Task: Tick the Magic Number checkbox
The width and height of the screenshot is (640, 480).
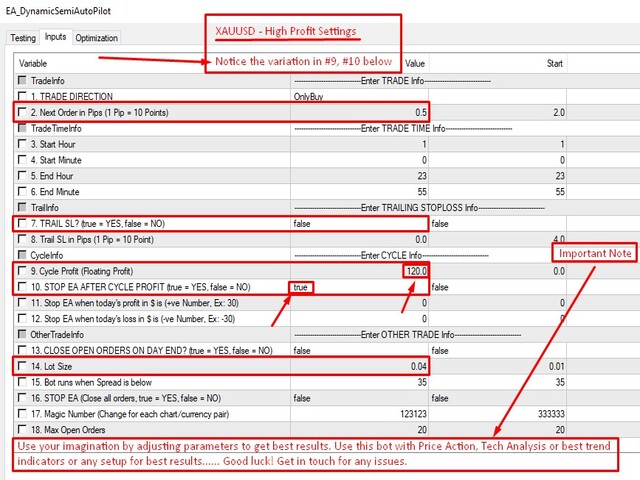Action: coord(22,414)
